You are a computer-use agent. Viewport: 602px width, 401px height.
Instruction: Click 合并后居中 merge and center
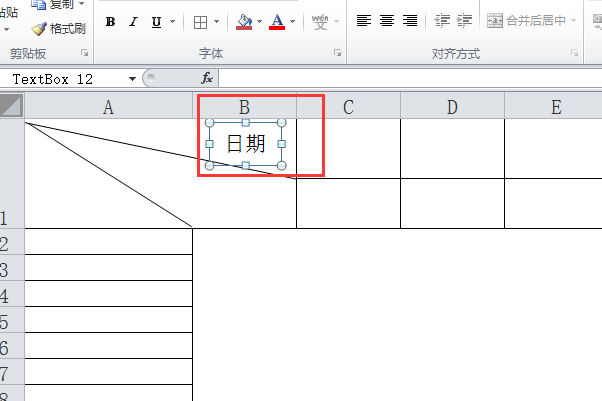[526, 20]
